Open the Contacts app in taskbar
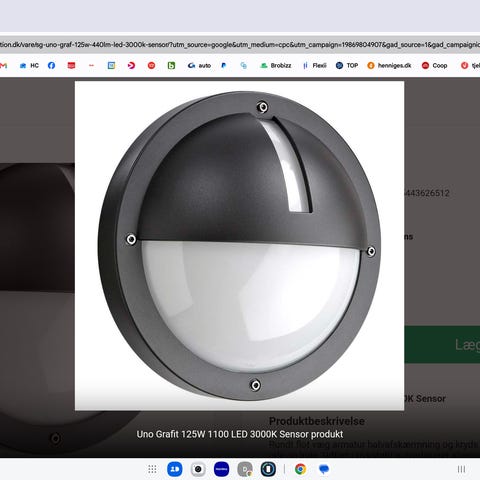This screenshot has height=480, width=480. pos(175,469)
